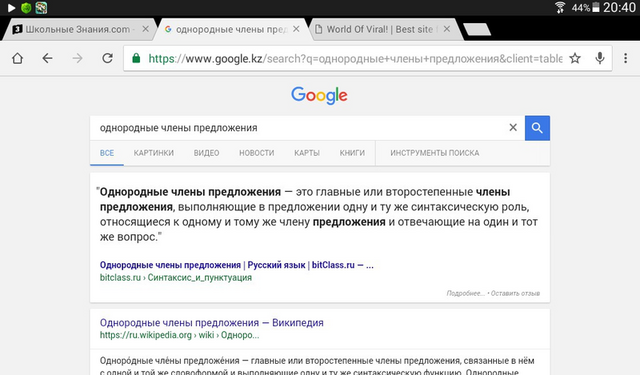Select the ВИДЕО search filter
This screenshot has width=640, height=375.
tap(207, 153)
